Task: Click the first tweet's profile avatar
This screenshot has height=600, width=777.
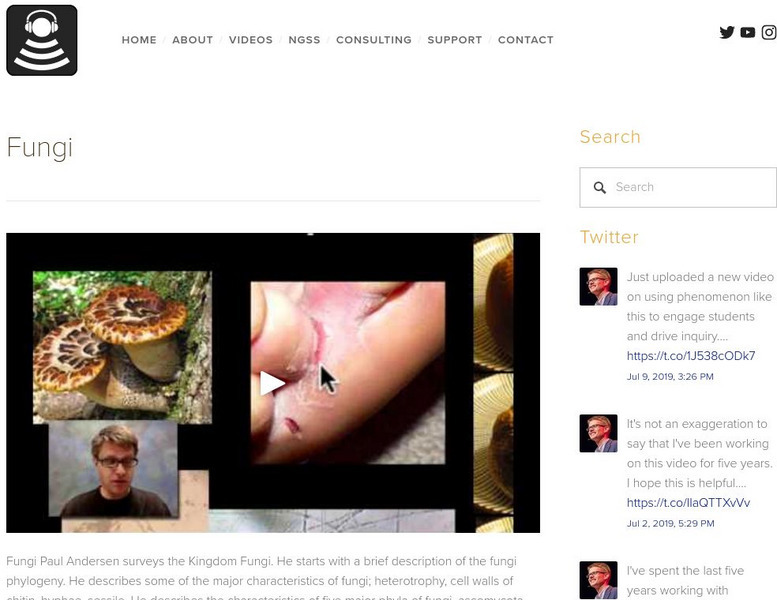Action: (599, 286)
